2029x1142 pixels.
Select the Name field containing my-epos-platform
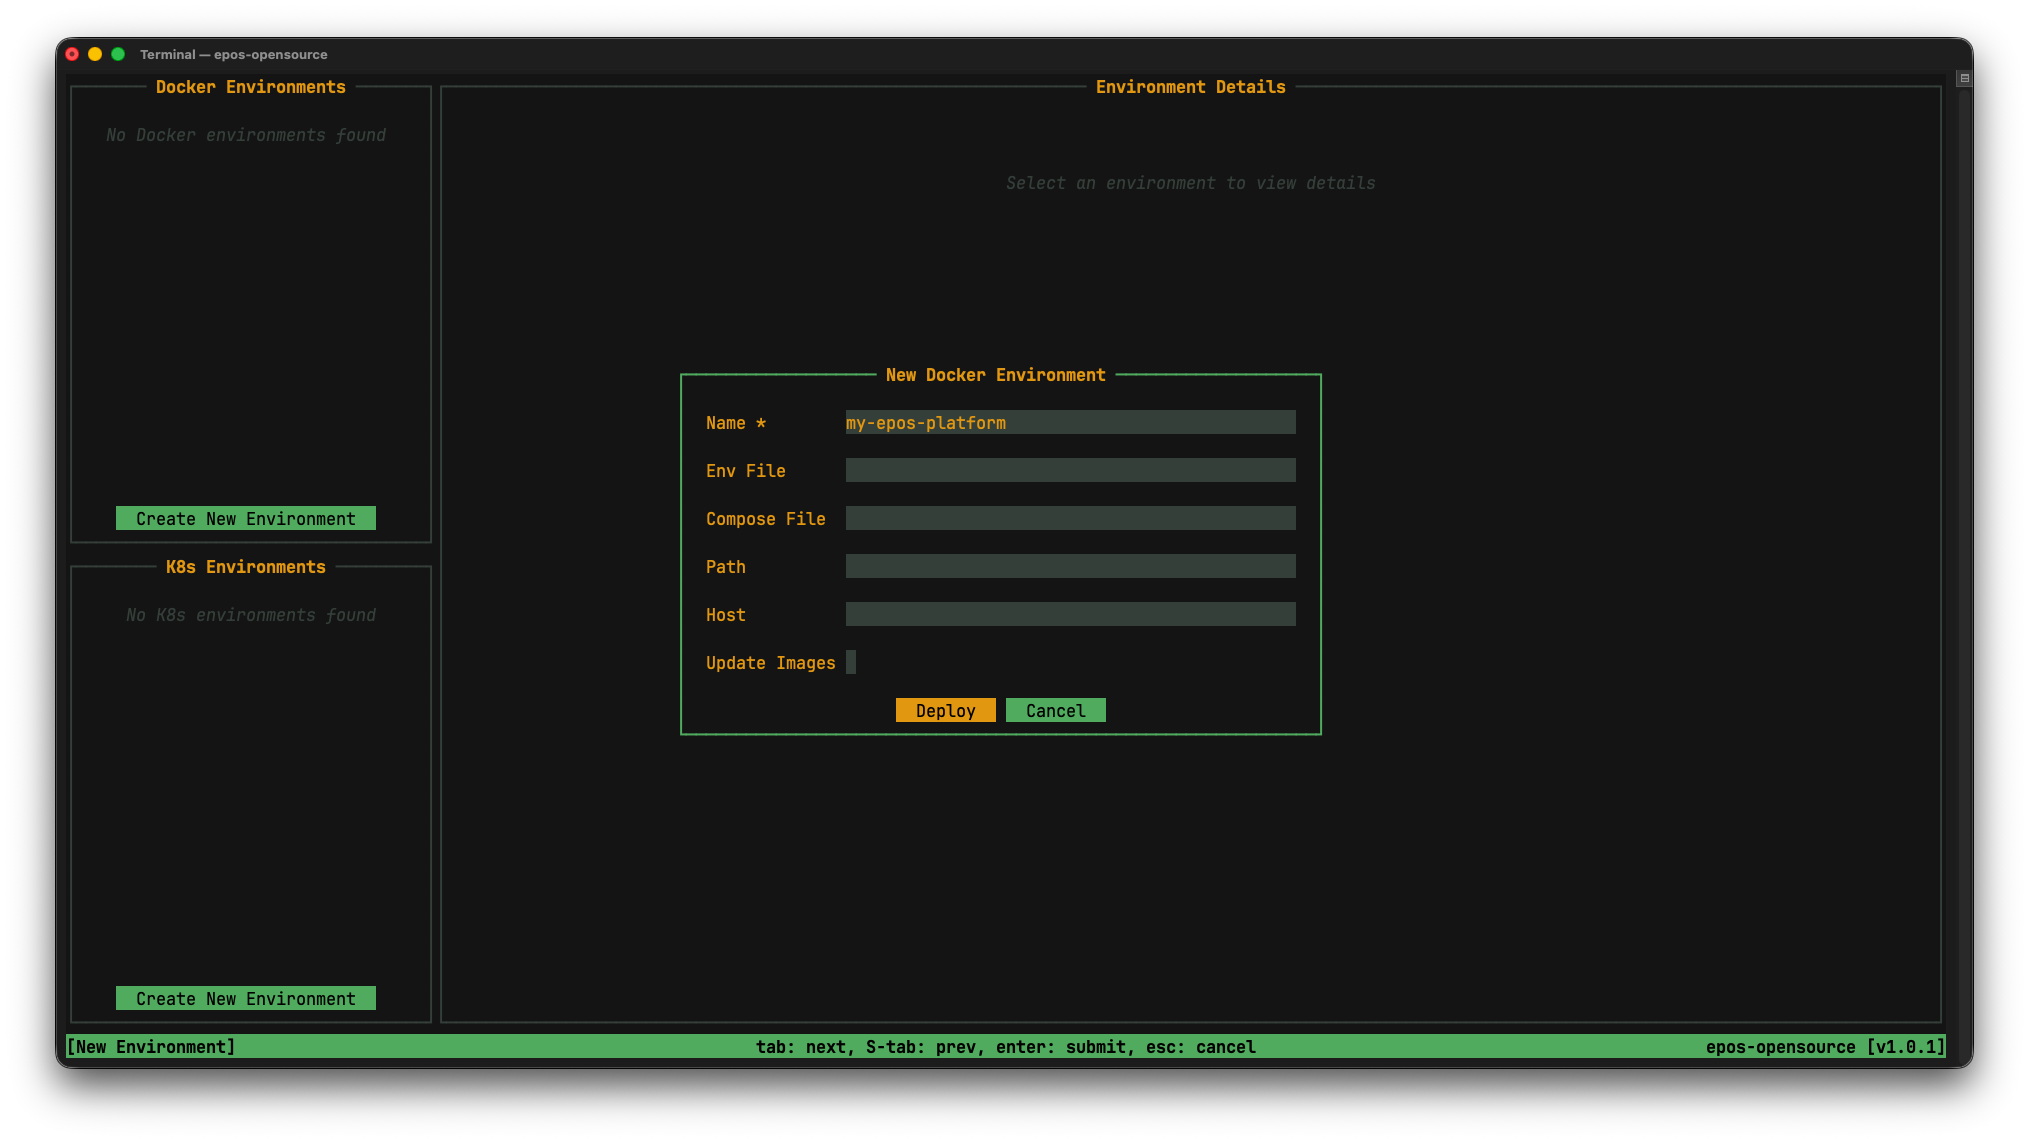click(x=1069, y=422)
